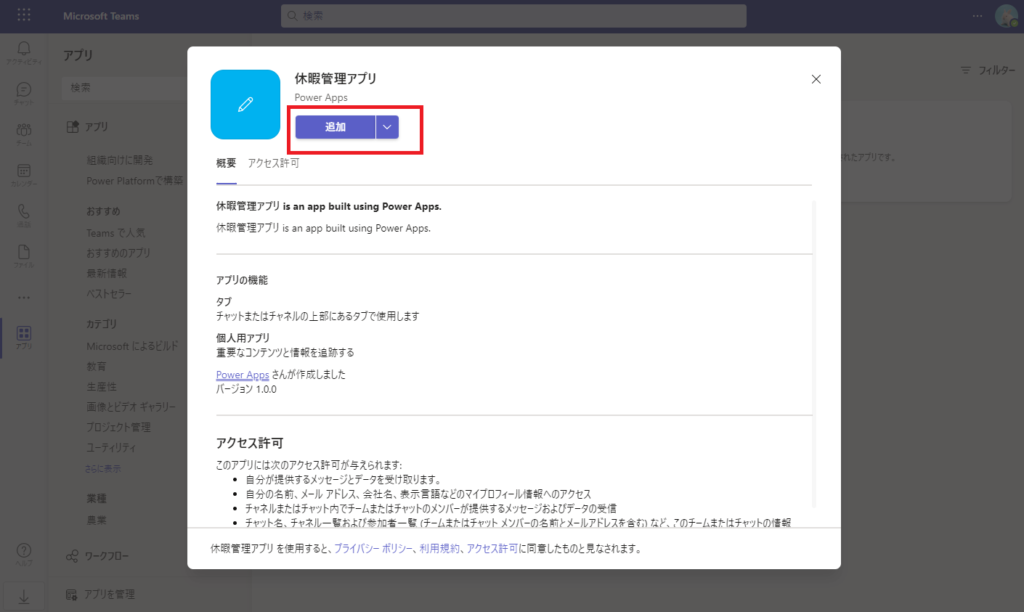Click the 業種 sidebar heading
1024x612 pixels.
point(96,498)
